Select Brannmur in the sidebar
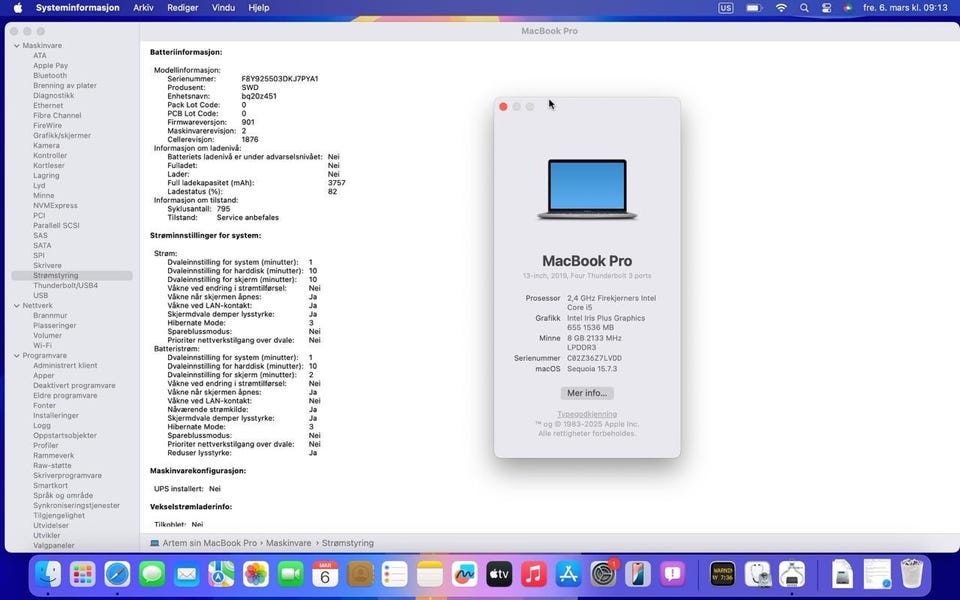The width and height of the screenshot is (960, 600). (x=50, y=316)
